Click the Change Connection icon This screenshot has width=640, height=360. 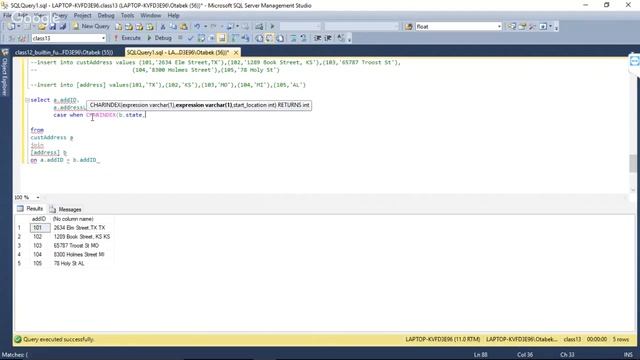tap(22, 38)
